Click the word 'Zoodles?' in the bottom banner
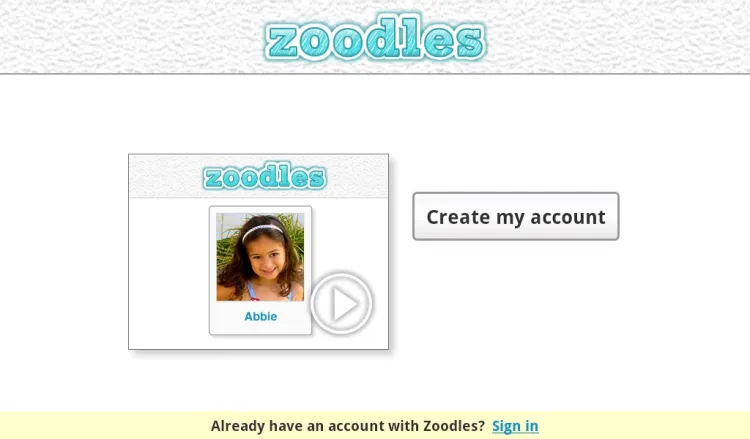This screenshot has height=439, width=750. click(454, 426)
